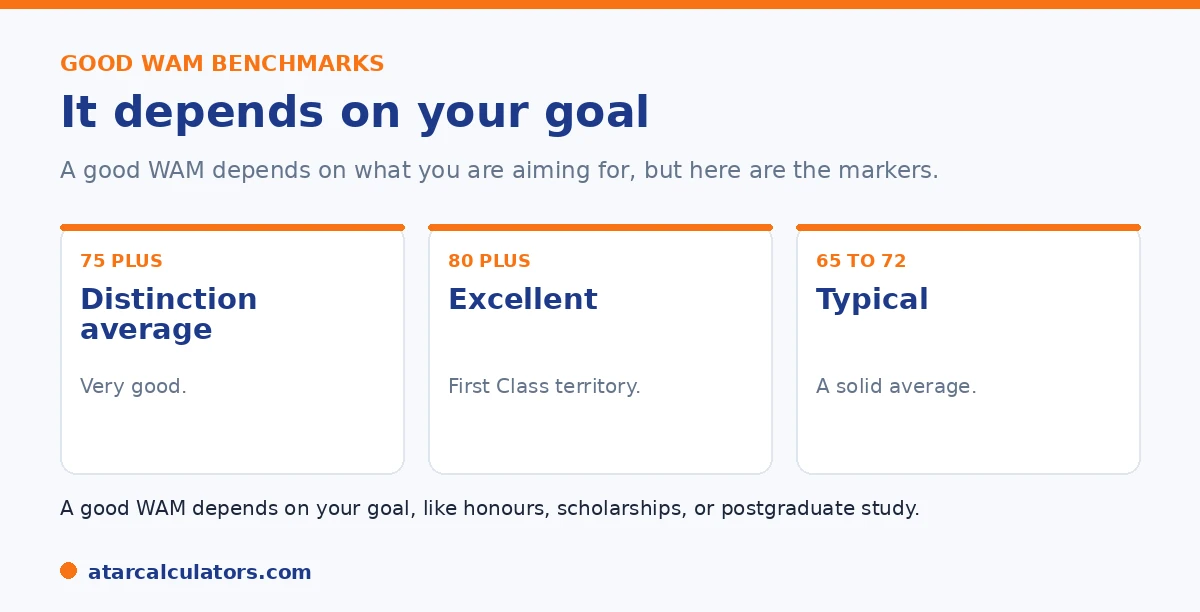Viewport: 1200px width, 612px height.
Task: Click the orange bar atop the Excellent card
Action: coord(600,227)
